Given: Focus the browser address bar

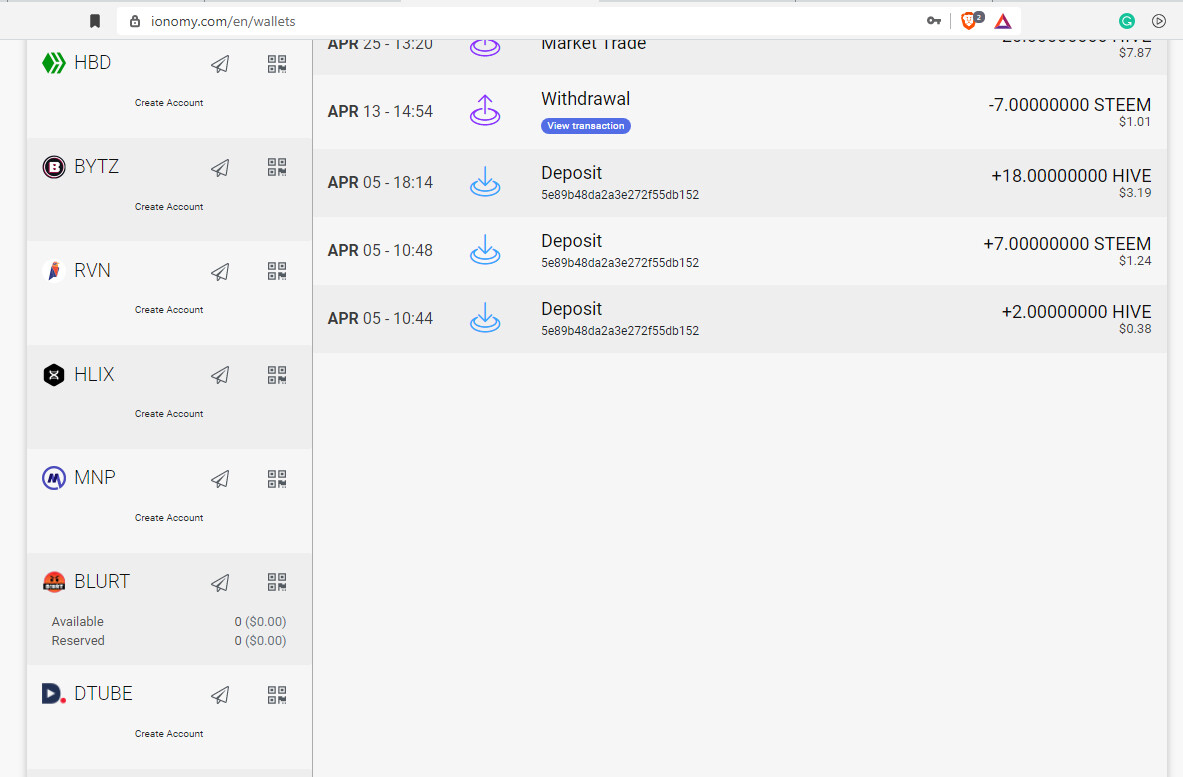Looking at the screenshot, I should coord(521,21).
